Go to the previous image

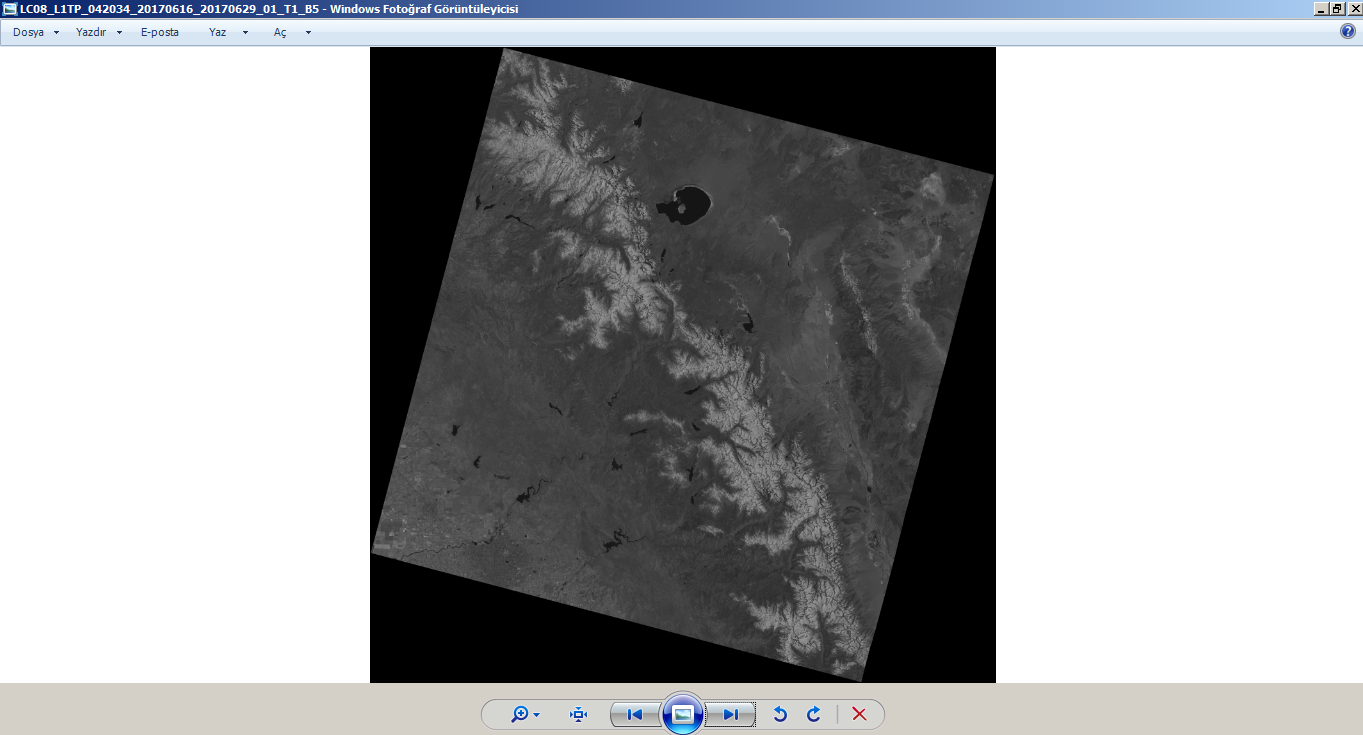(x=635, y=714)
